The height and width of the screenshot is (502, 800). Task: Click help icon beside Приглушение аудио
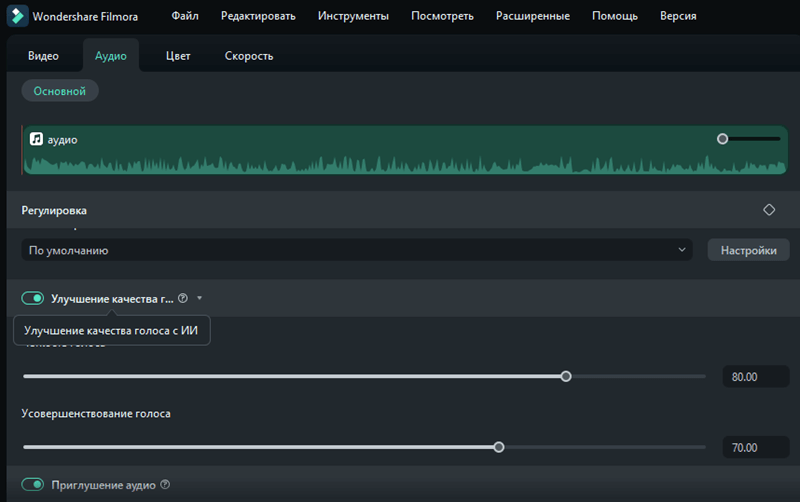[165, 485]
